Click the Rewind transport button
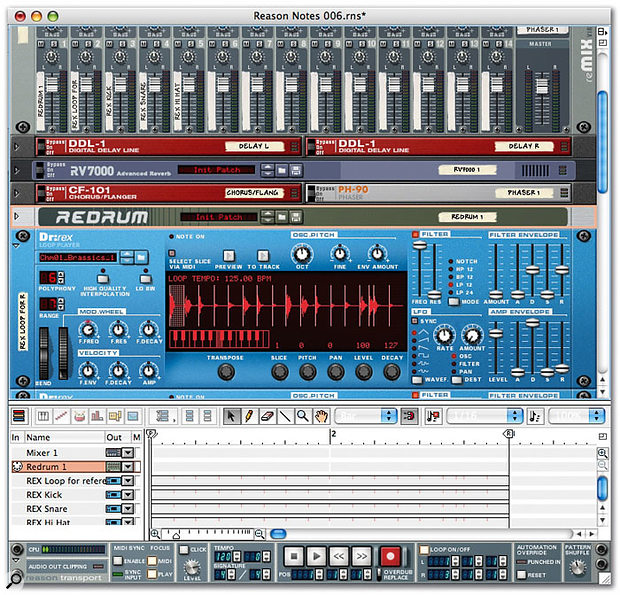 point(339,556)
